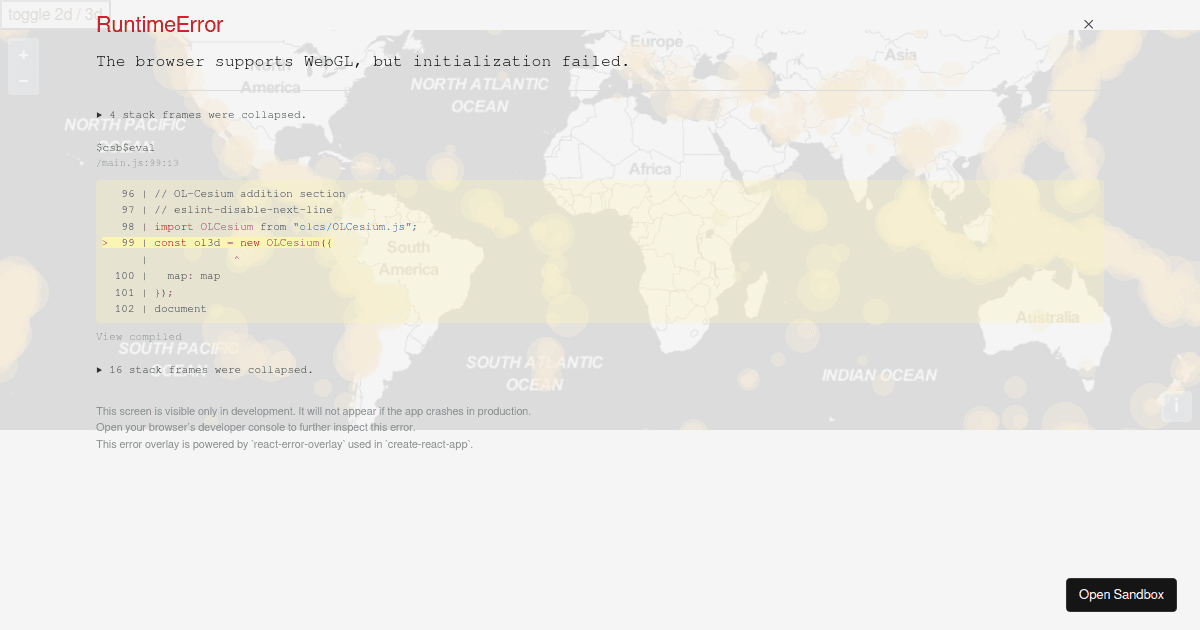1200x630 pixels.
Task: Dismiss the error overlay with the X icon
Action: click(1088, 24)
